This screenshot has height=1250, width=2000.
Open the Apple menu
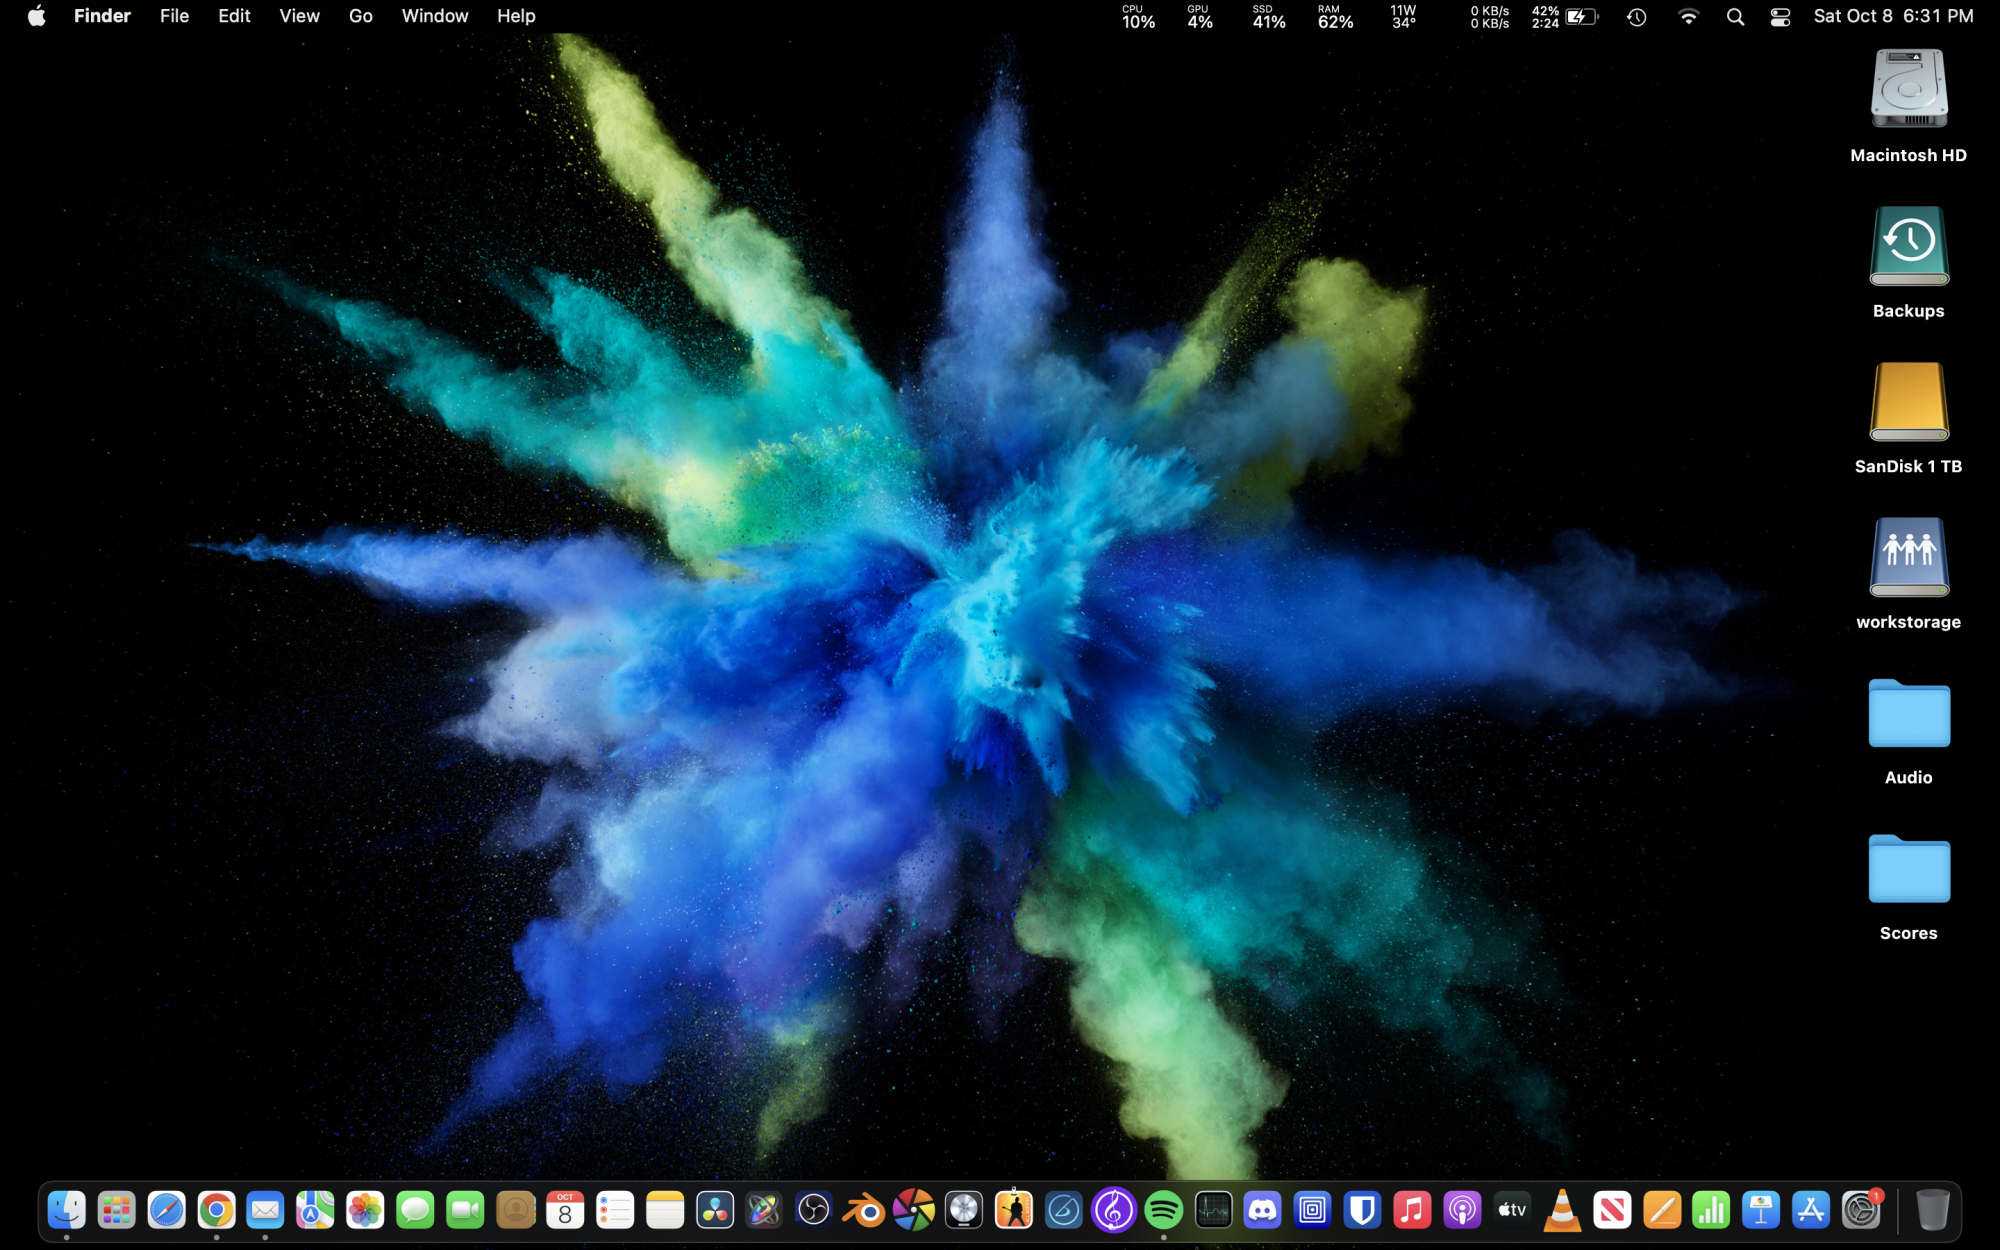[x=36, y=16]
